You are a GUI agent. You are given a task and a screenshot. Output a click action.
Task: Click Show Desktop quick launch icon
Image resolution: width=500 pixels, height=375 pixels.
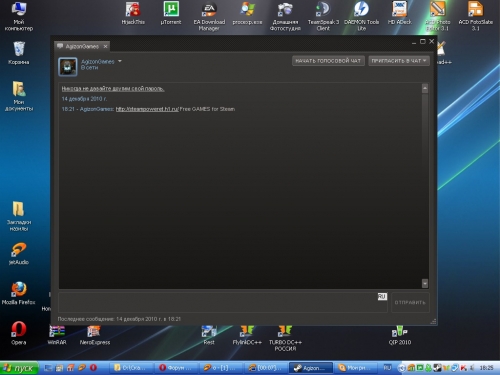(x=48, y=368)
